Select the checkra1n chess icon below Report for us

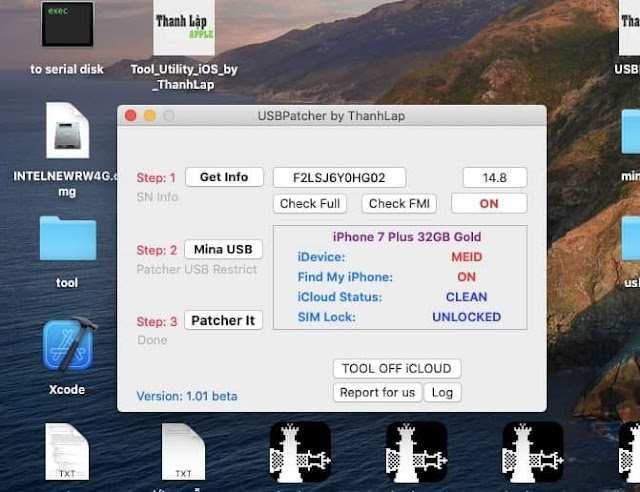coord(417,452)
